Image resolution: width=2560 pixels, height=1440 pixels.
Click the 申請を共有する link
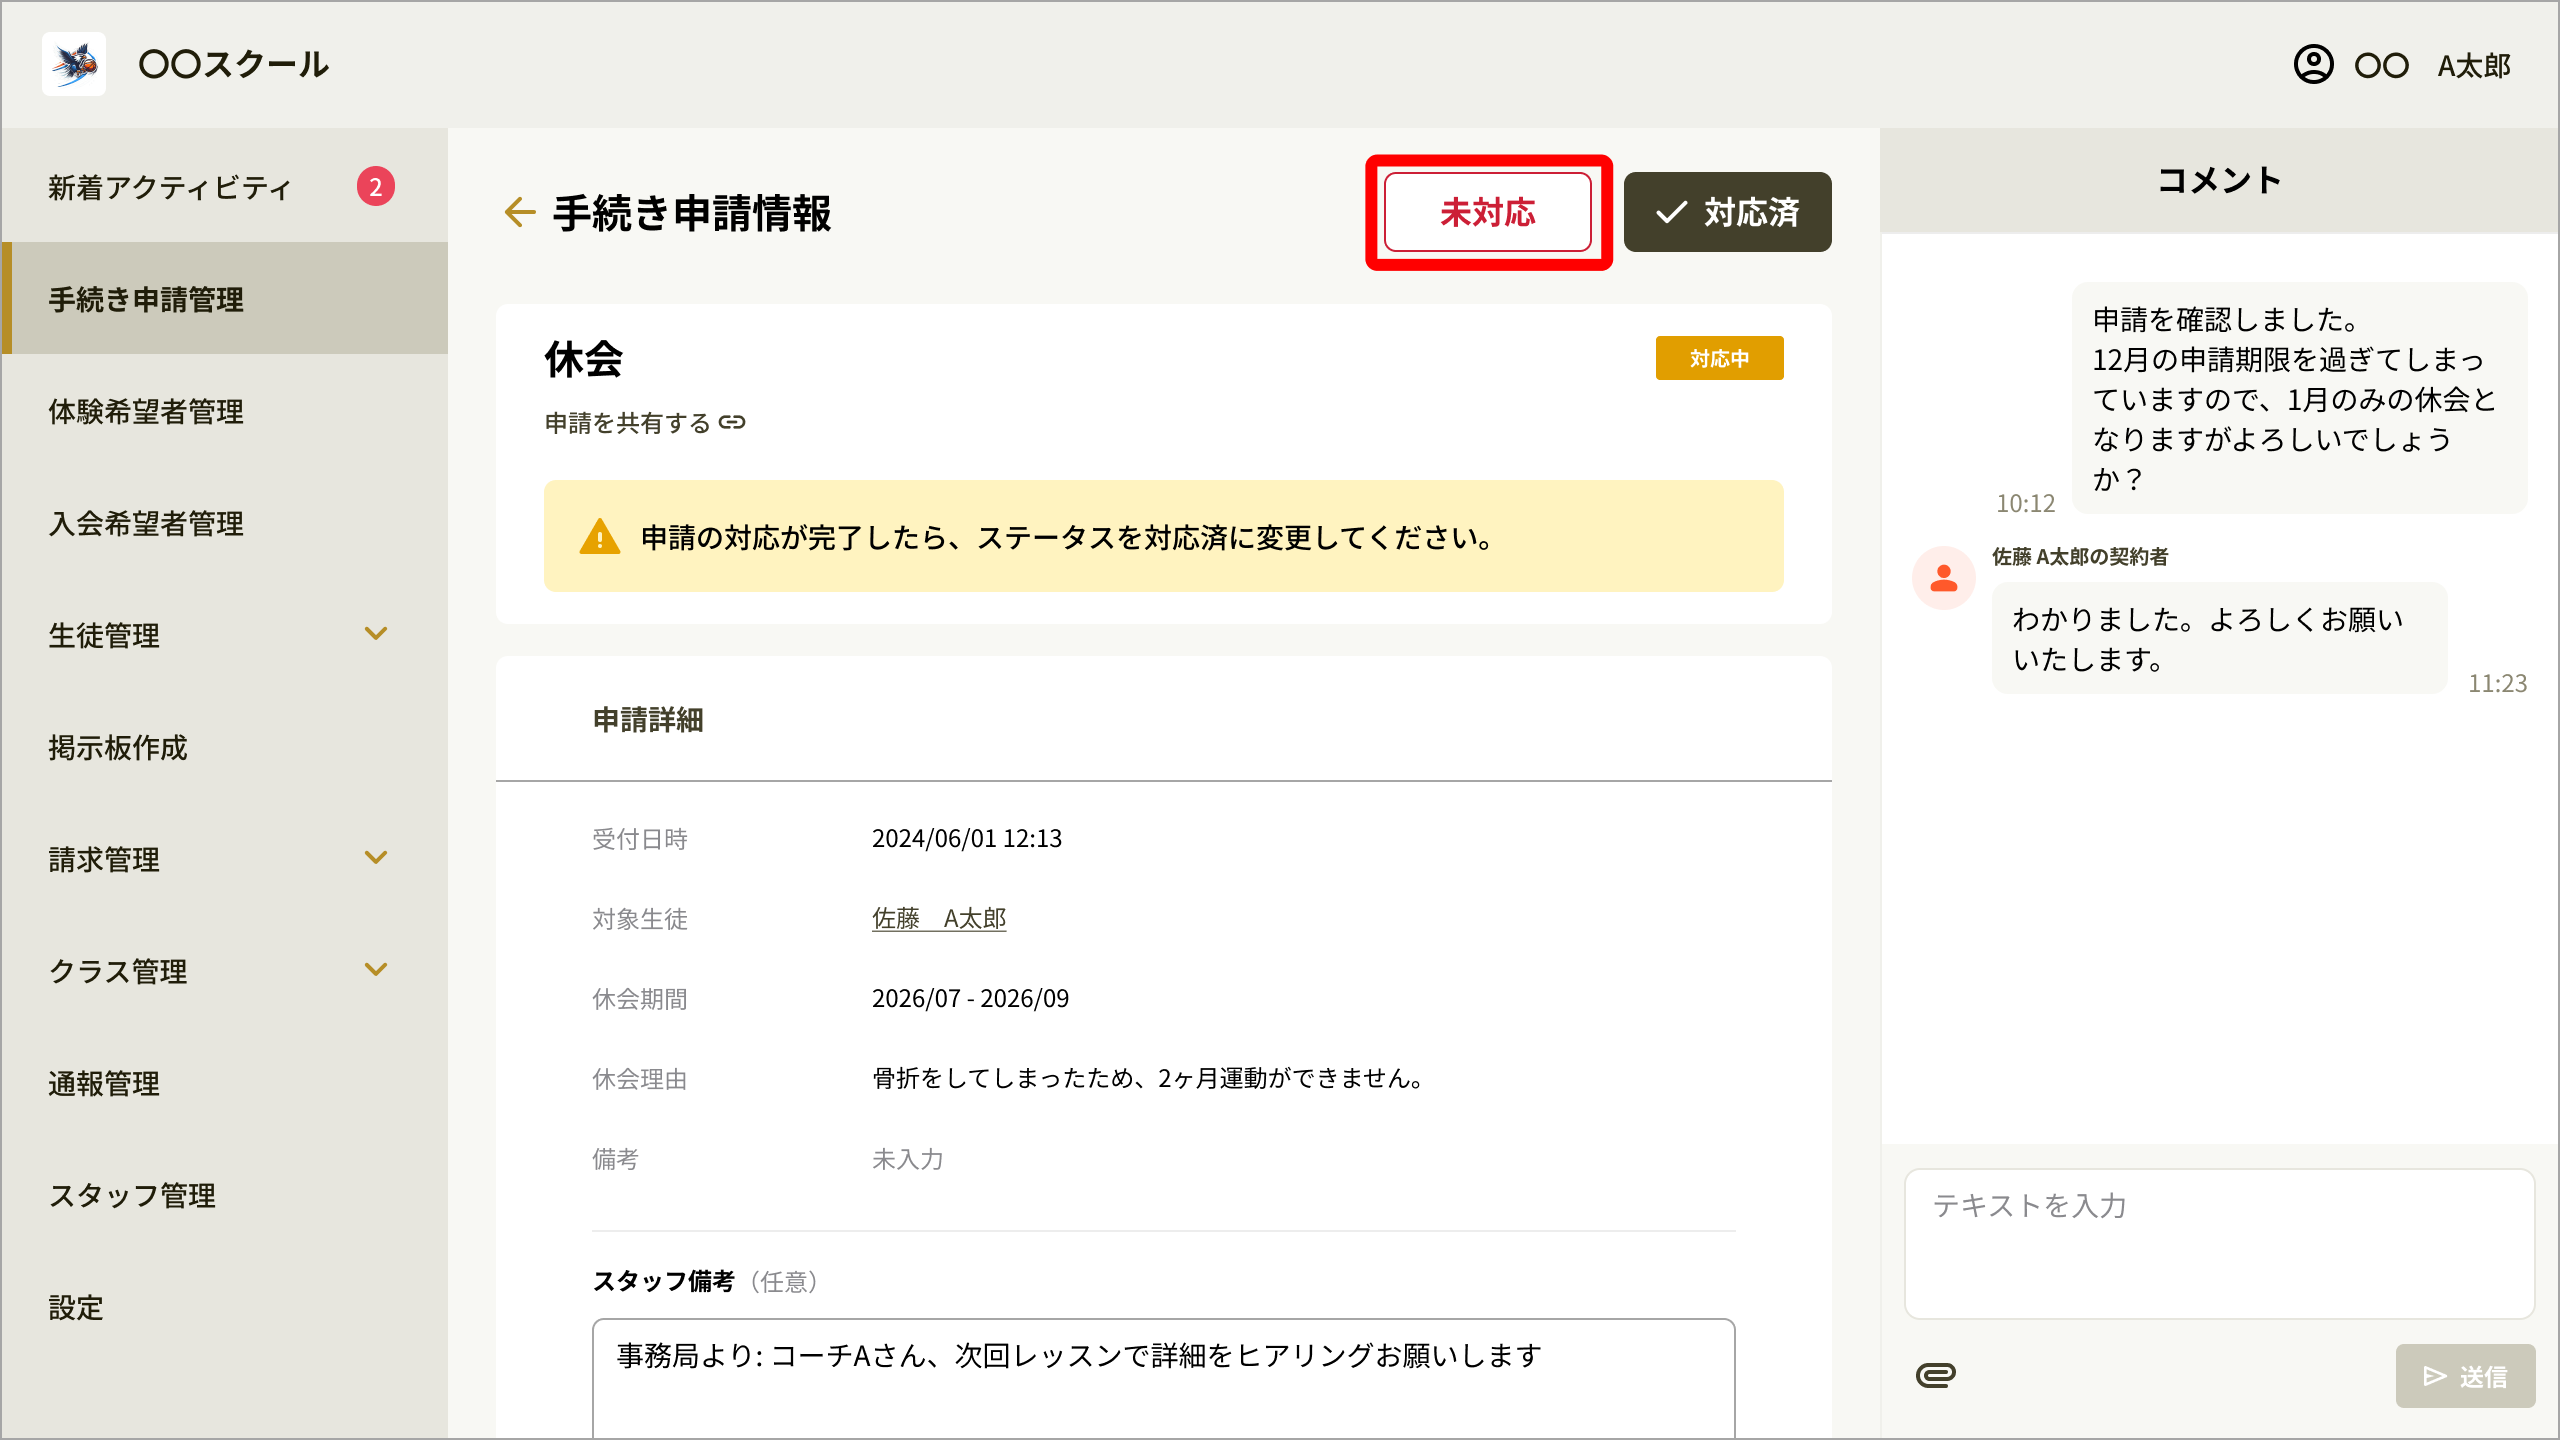coord(627,423)
